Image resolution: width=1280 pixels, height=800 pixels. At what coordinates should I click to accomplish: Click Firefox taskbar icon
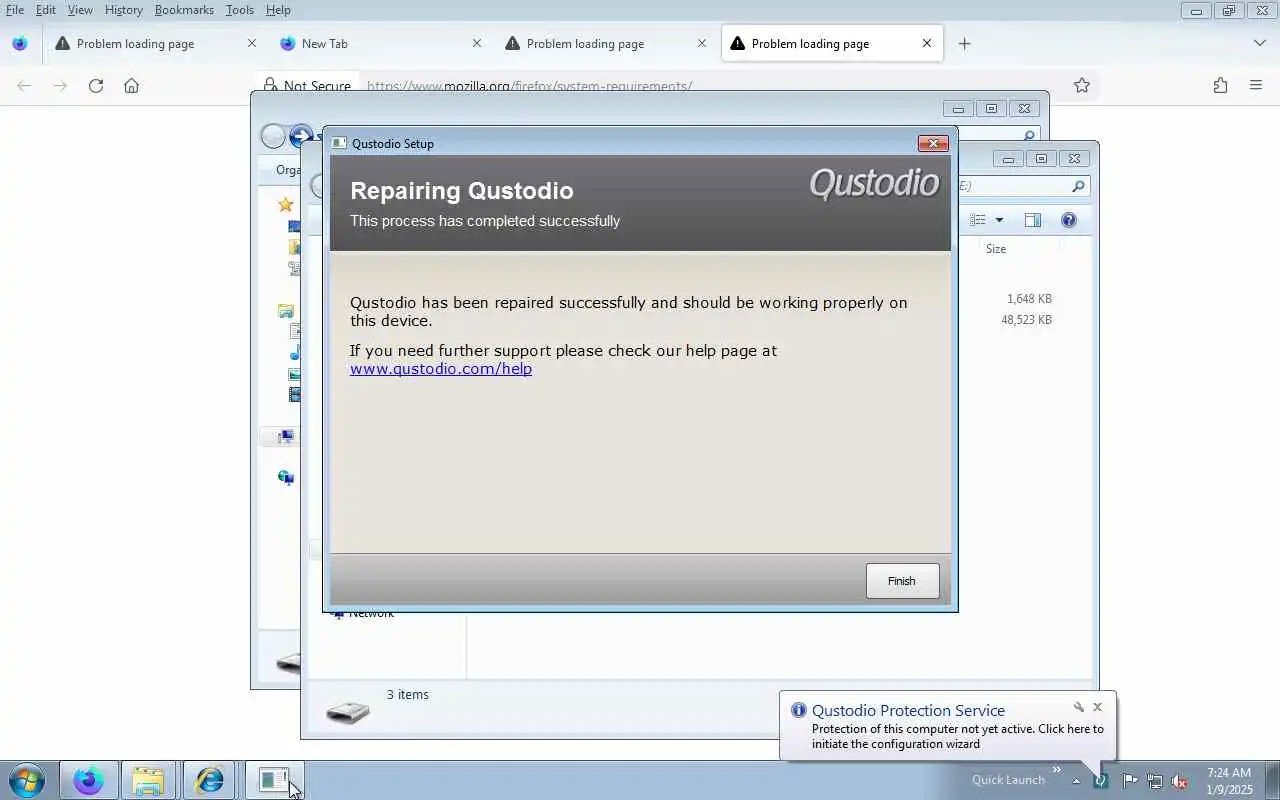[88, 780]
